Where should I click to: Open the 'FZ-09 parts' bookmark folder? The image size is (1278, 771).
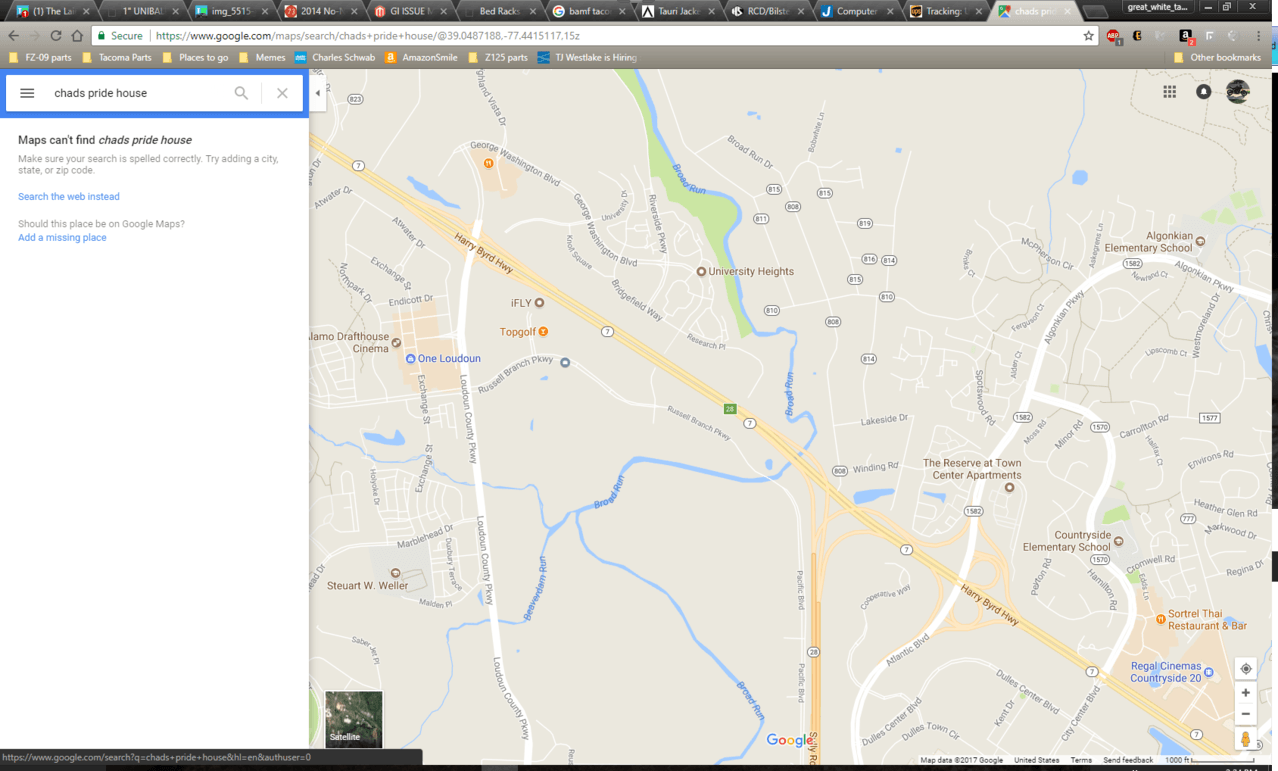(x=40, y=58)
